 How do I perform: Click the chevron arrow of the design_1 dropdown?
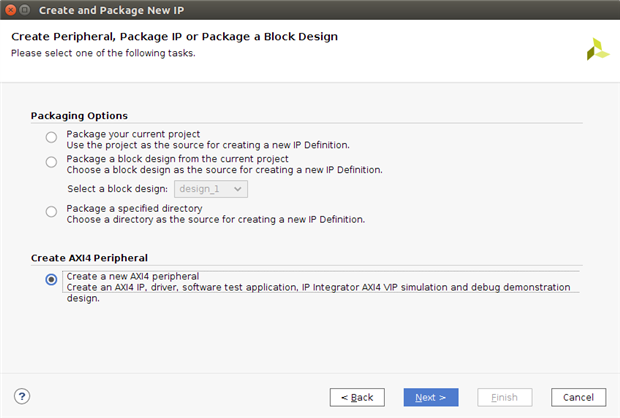pos(237,188)
